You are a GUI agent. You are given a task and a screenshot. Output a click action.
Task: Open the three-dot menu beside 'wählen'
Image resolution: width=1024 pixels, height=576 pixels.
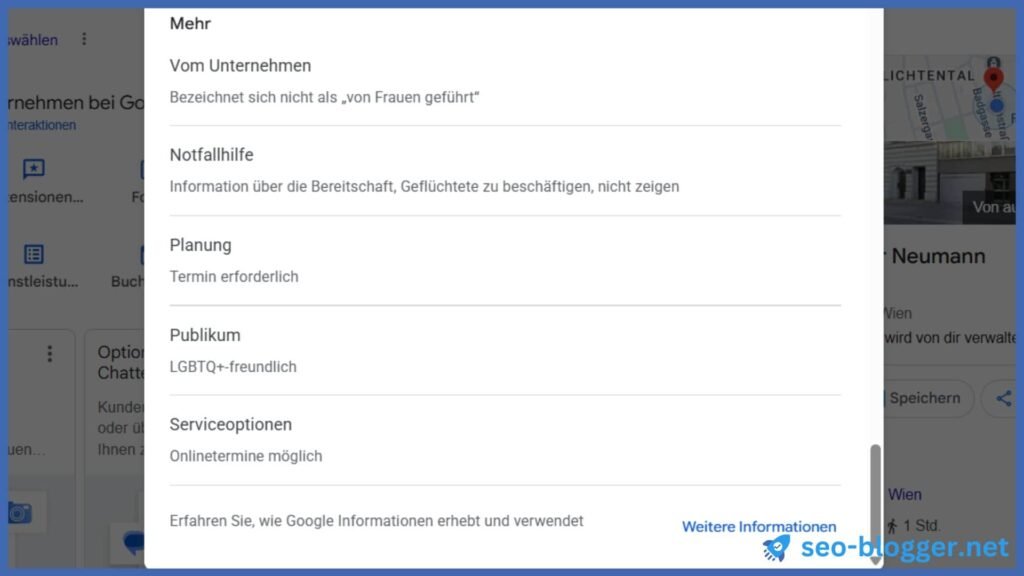click(x=84, y=39)
